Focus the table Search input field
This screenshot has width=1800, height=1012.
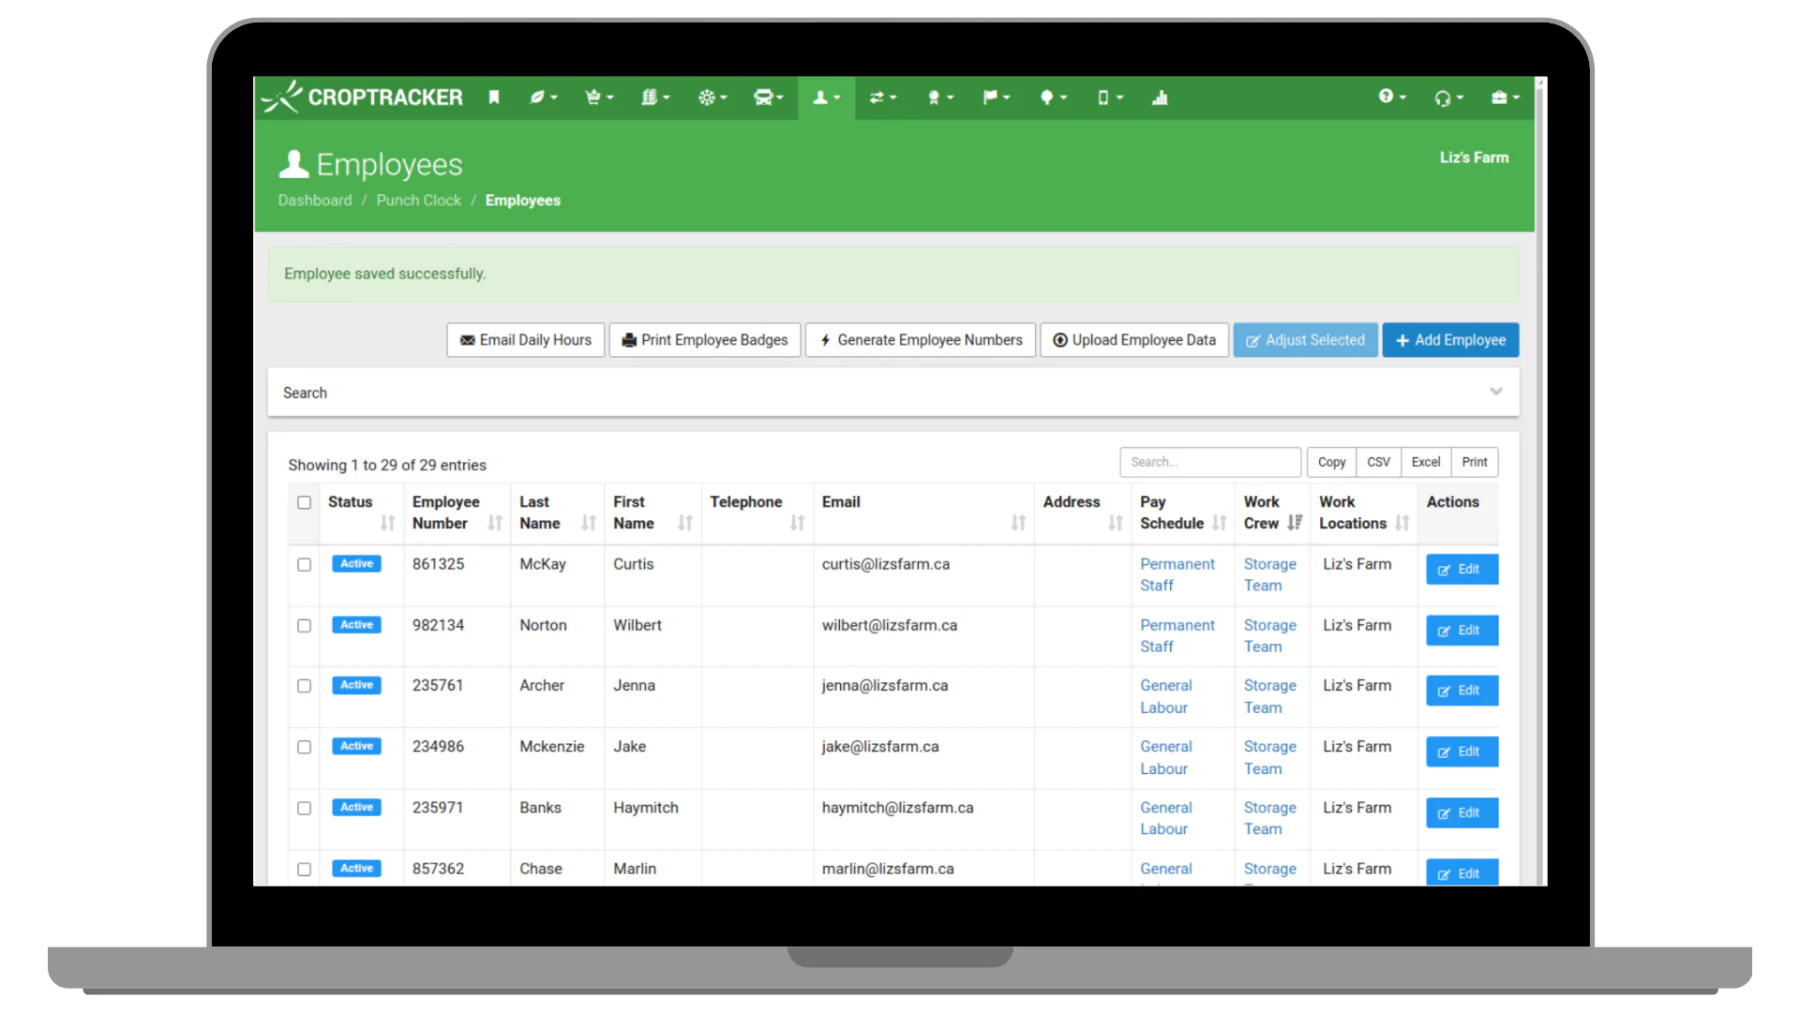[x=1210, y=462]
